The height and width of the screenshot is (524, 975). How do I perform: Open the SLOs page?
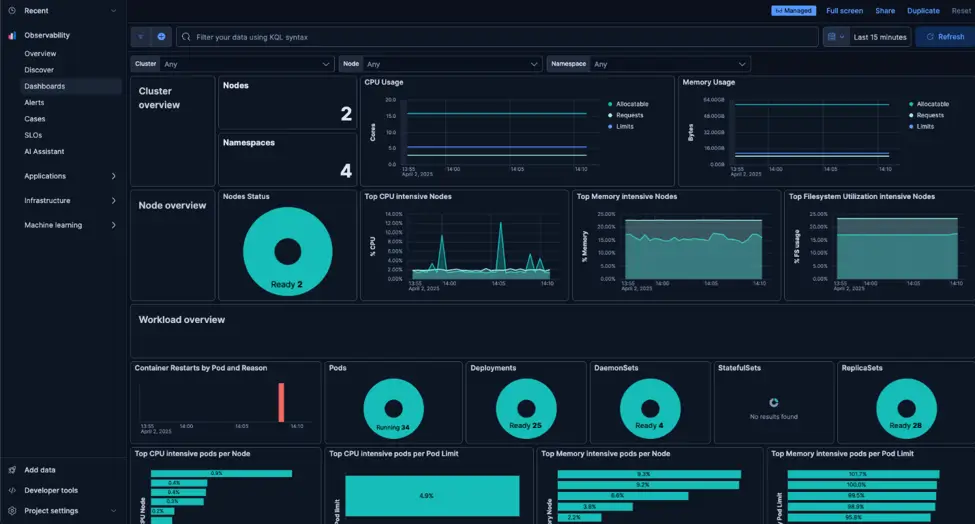(33, 135)
